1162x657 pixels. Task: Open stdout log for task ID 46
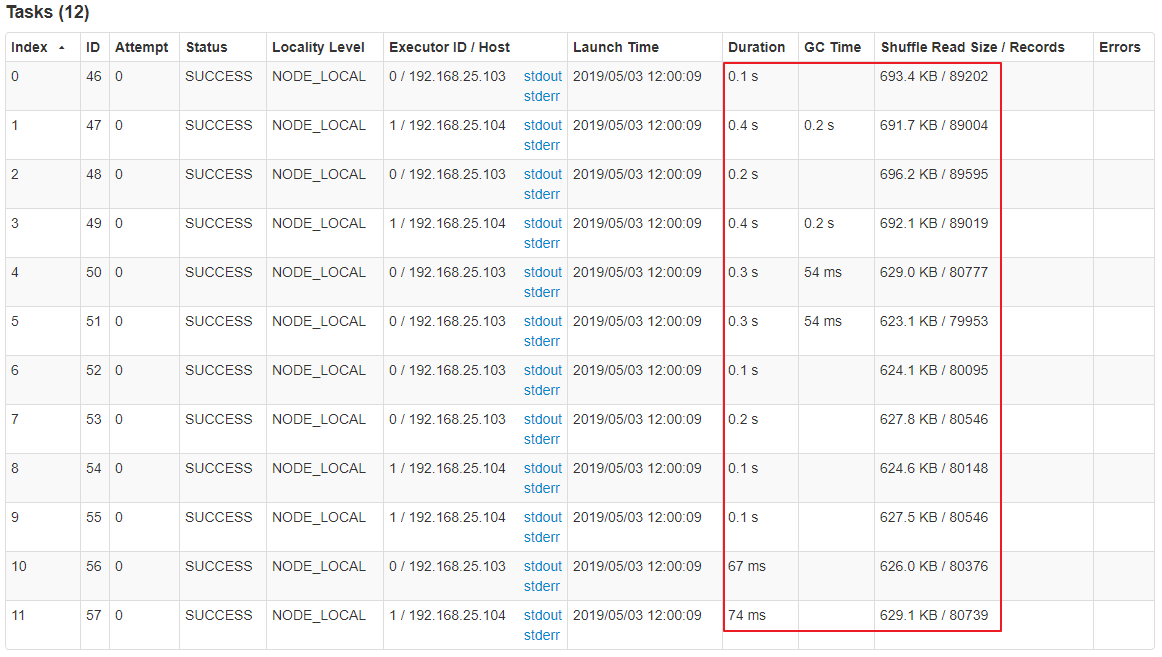click(542, 76)
